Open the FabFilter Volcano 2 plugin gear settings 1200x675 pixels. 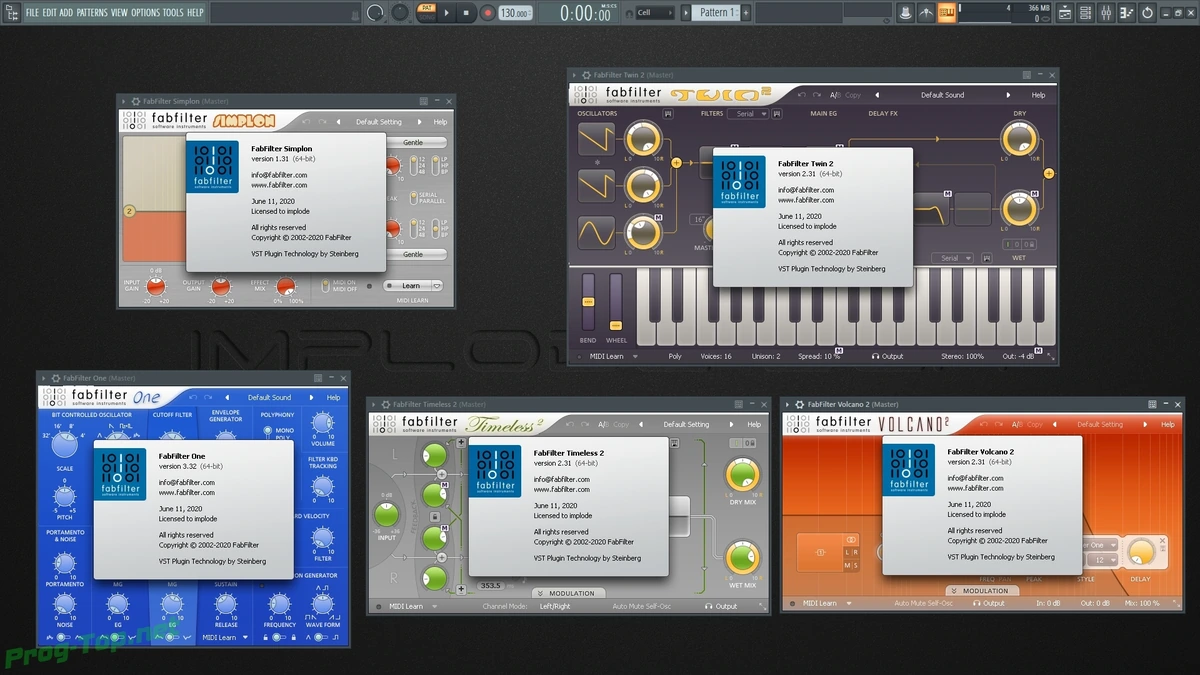click(798, 404)
